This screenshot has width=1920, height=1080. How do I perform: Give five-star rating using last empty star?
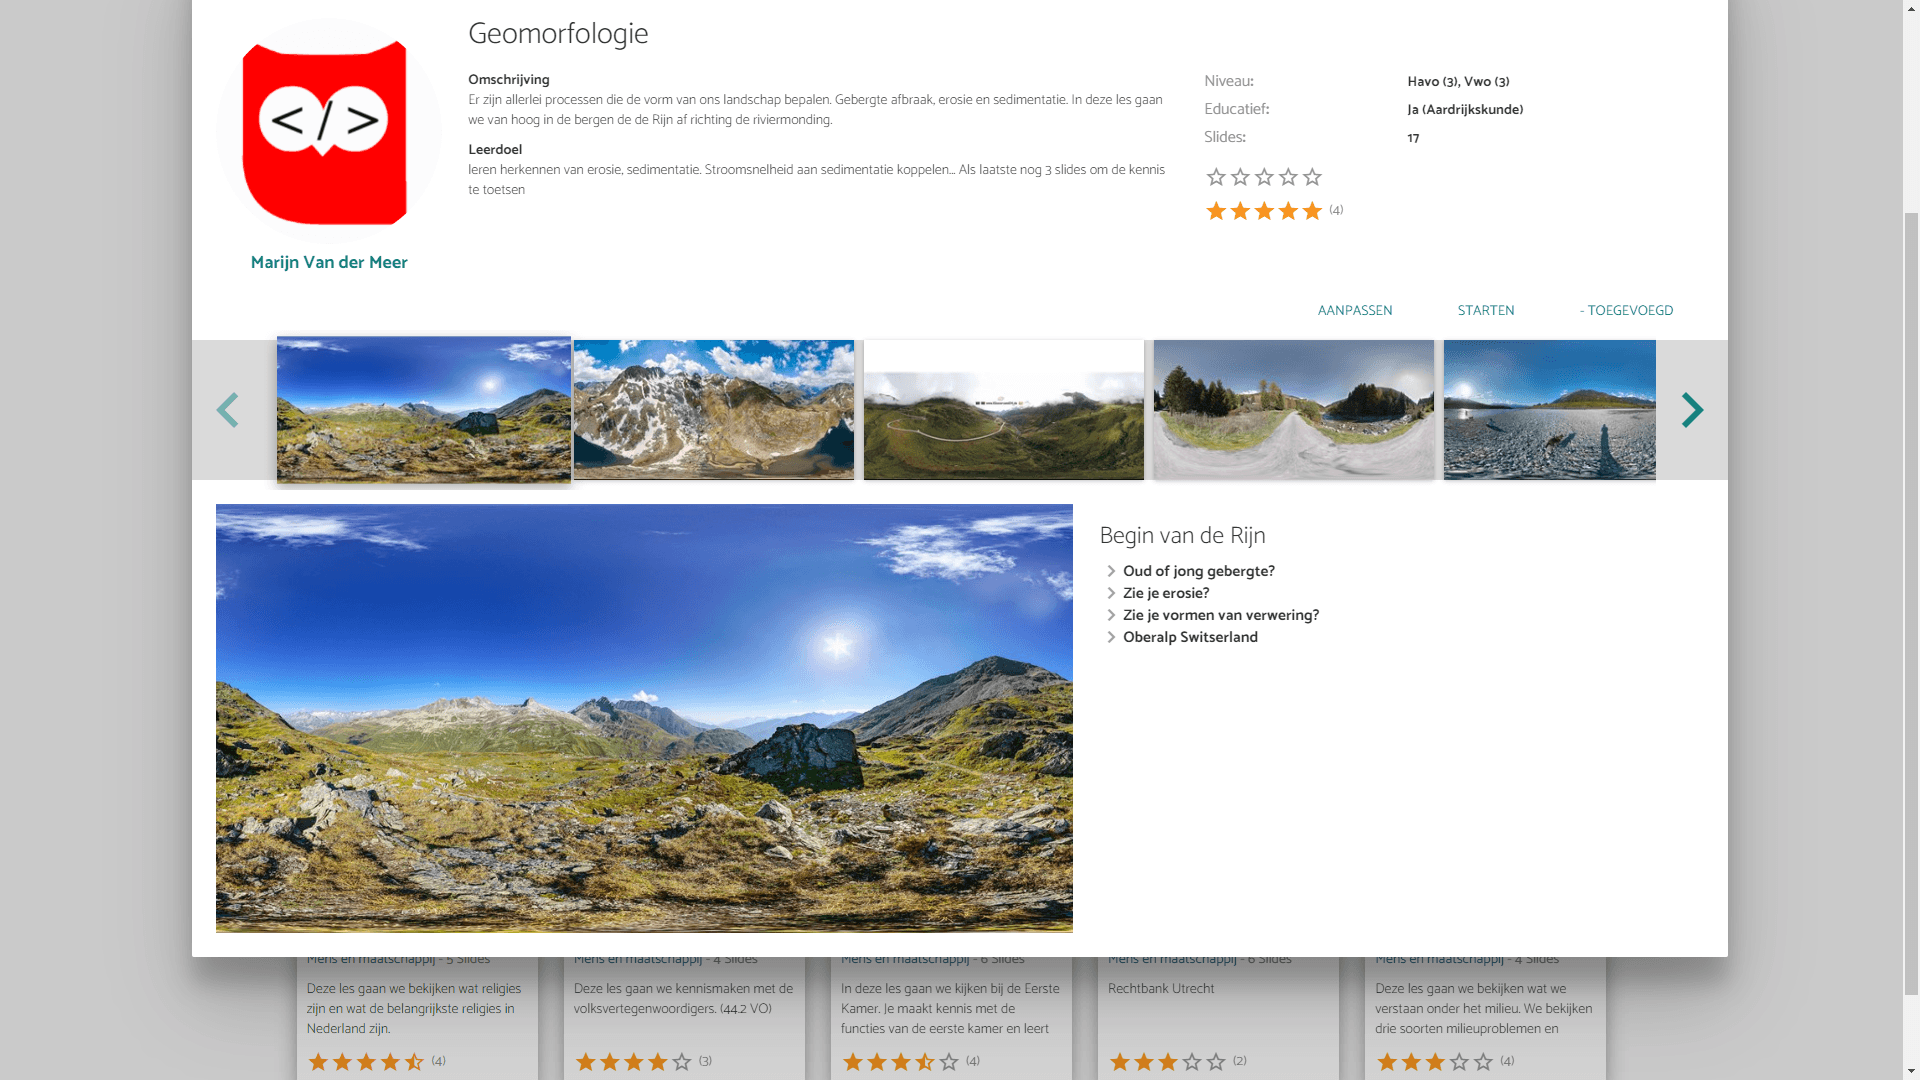(1312, 177)
